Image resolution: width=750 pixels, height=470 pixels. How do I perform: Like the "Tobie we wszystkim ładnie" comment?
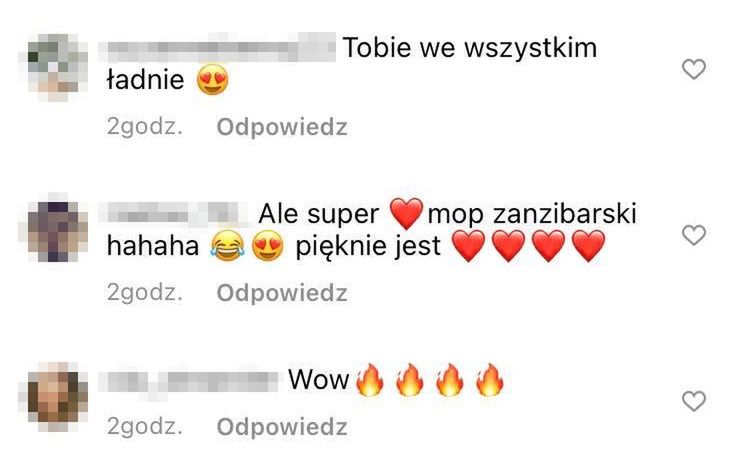tap(694, 69)
